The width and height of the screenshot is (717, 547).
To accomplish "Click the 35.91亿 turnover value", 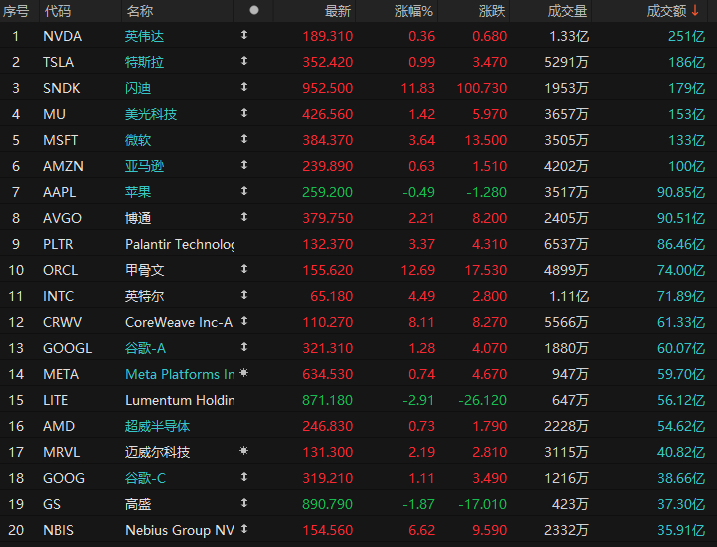I will pos(681,531).
